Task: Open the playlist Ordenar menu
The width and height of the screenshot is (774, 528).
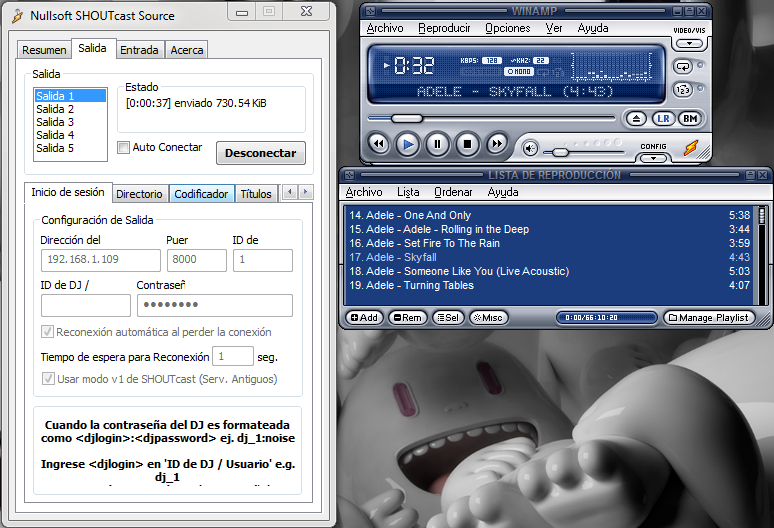Action: pos(453,192)
